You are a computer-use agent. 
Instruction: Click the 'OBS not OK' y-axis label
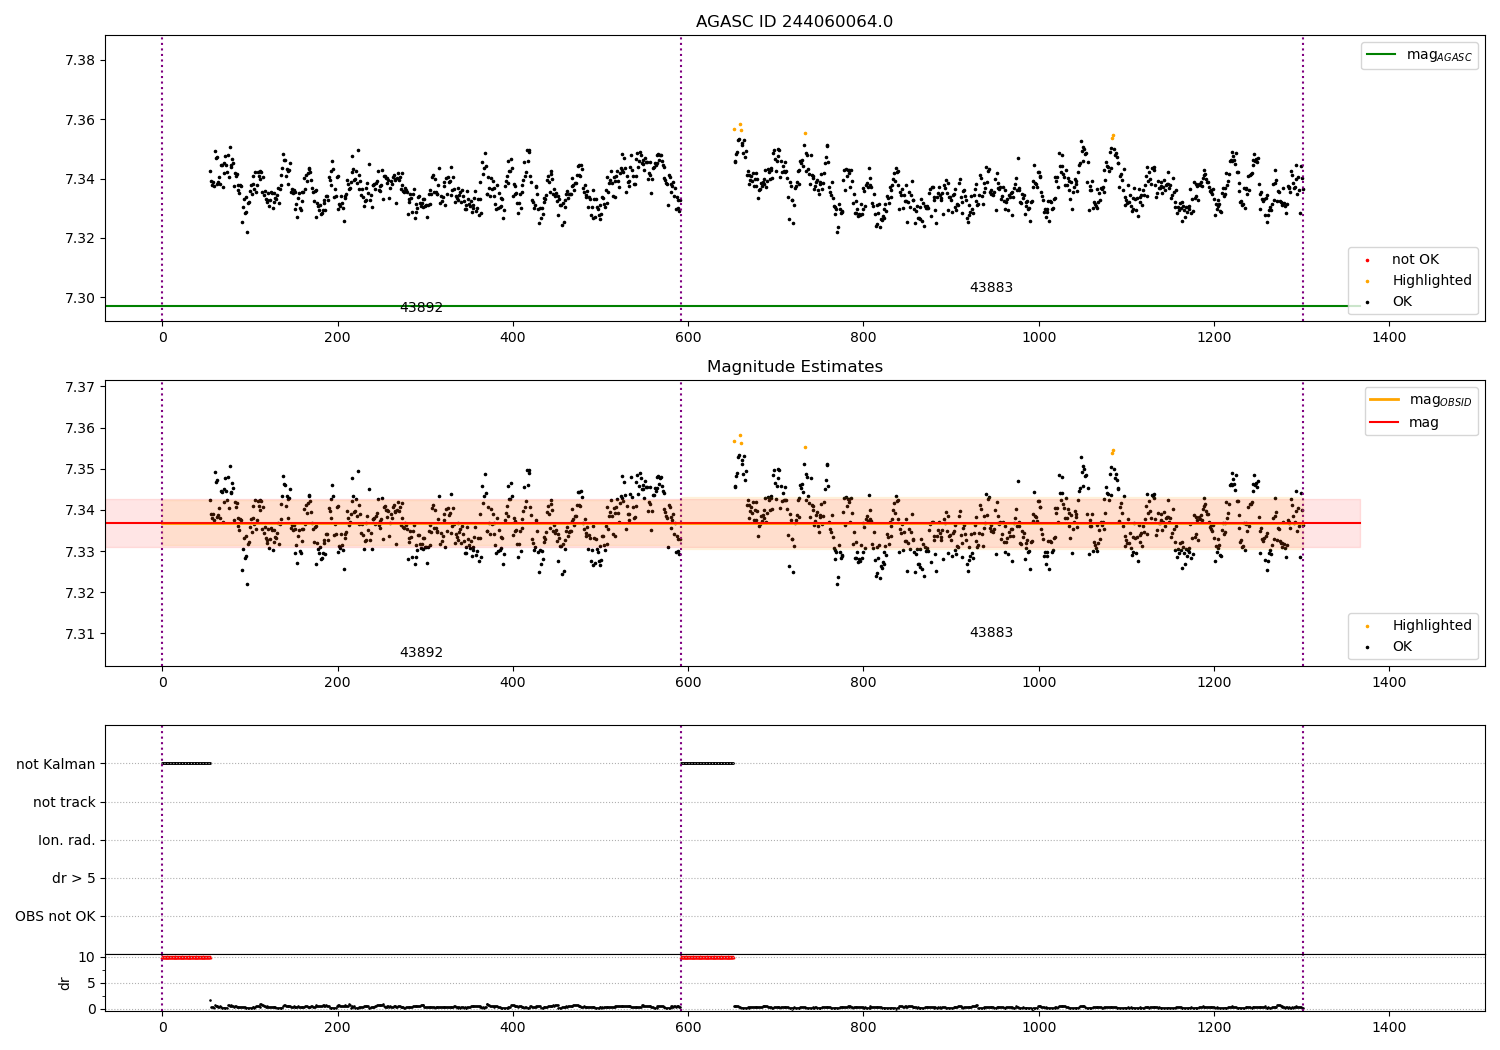click(x=56, y=917)
